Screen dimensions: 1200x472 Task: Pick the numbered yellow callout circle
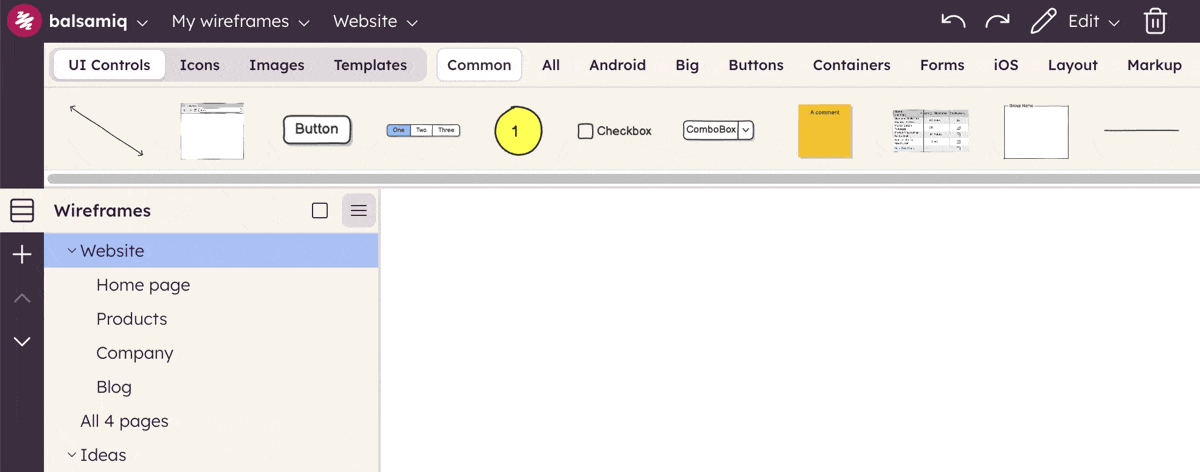pyautogui.click(x=518, y=131)
